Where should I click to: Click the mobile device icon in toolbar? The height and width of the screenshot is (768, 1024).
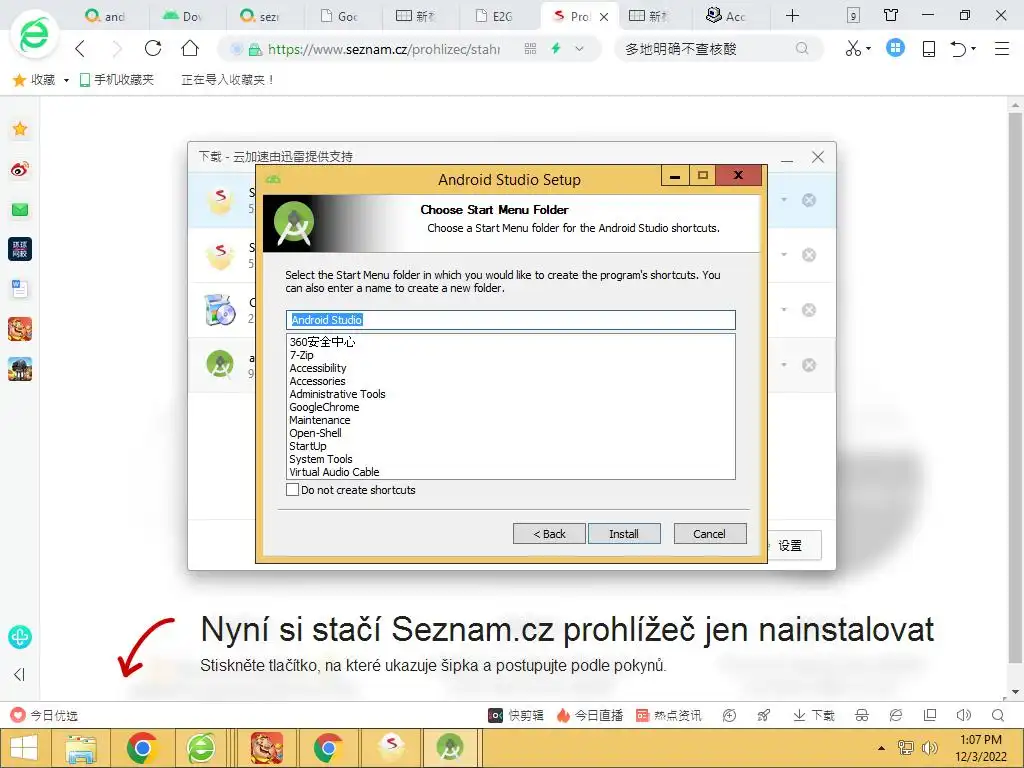(929, 48)
